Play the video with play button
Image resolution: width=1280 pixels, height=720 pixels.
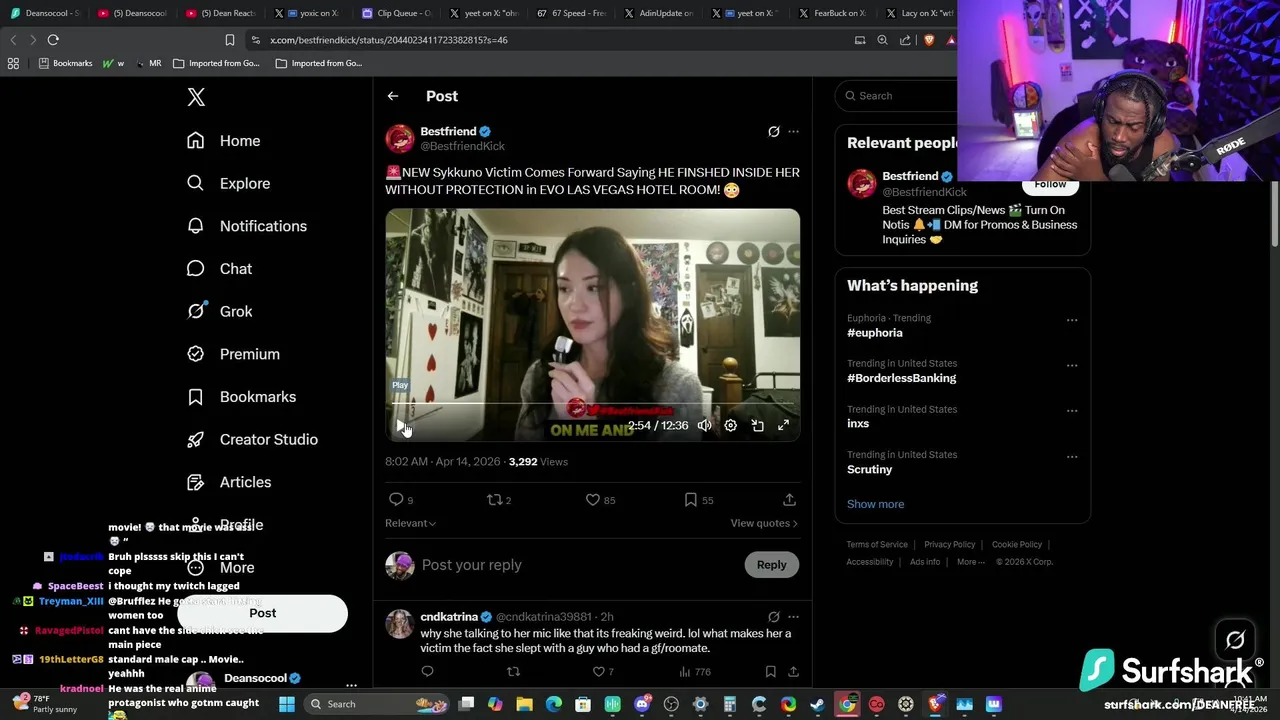(401, 426)
